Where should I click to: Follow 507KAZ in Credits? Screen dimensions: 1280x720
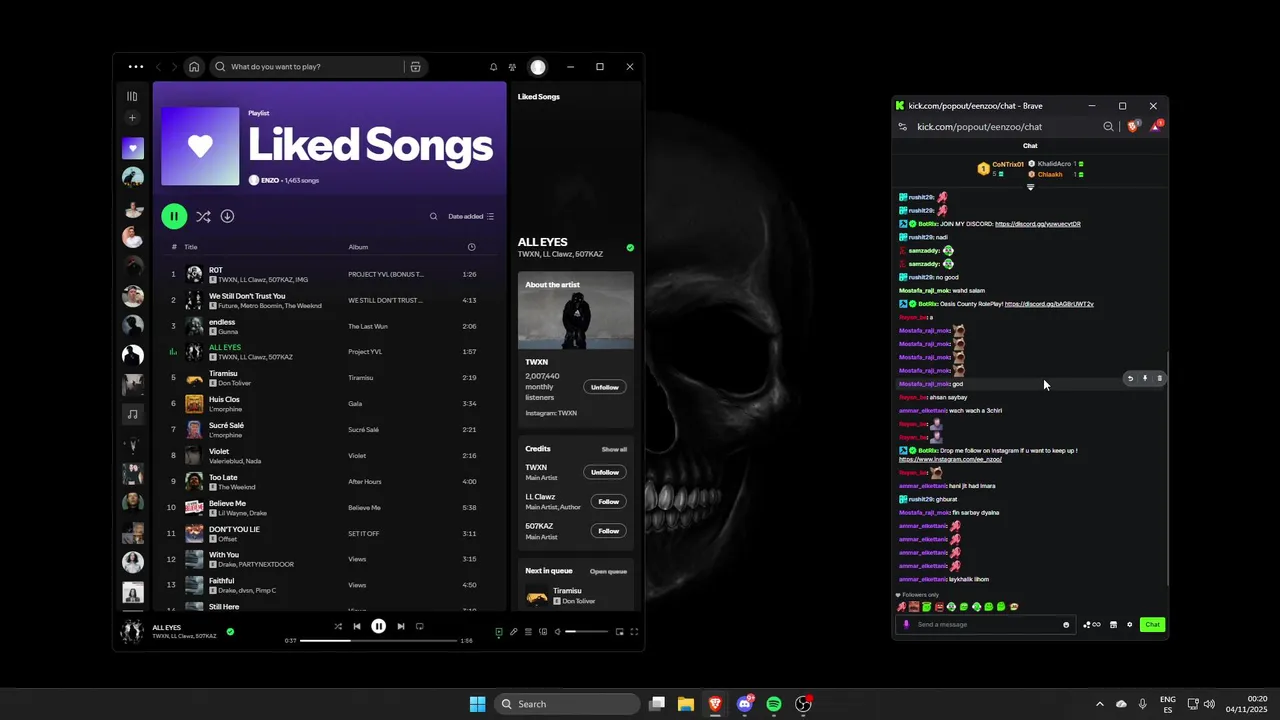click(608, 531)
